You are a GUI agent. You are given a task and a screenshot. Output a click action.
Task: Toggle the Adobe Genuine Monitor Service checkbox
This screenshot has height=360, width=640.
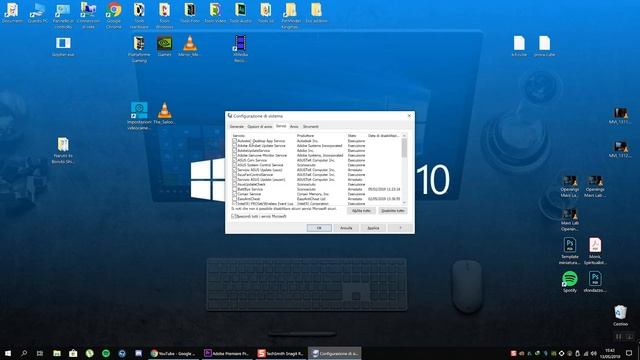point(235,155)
